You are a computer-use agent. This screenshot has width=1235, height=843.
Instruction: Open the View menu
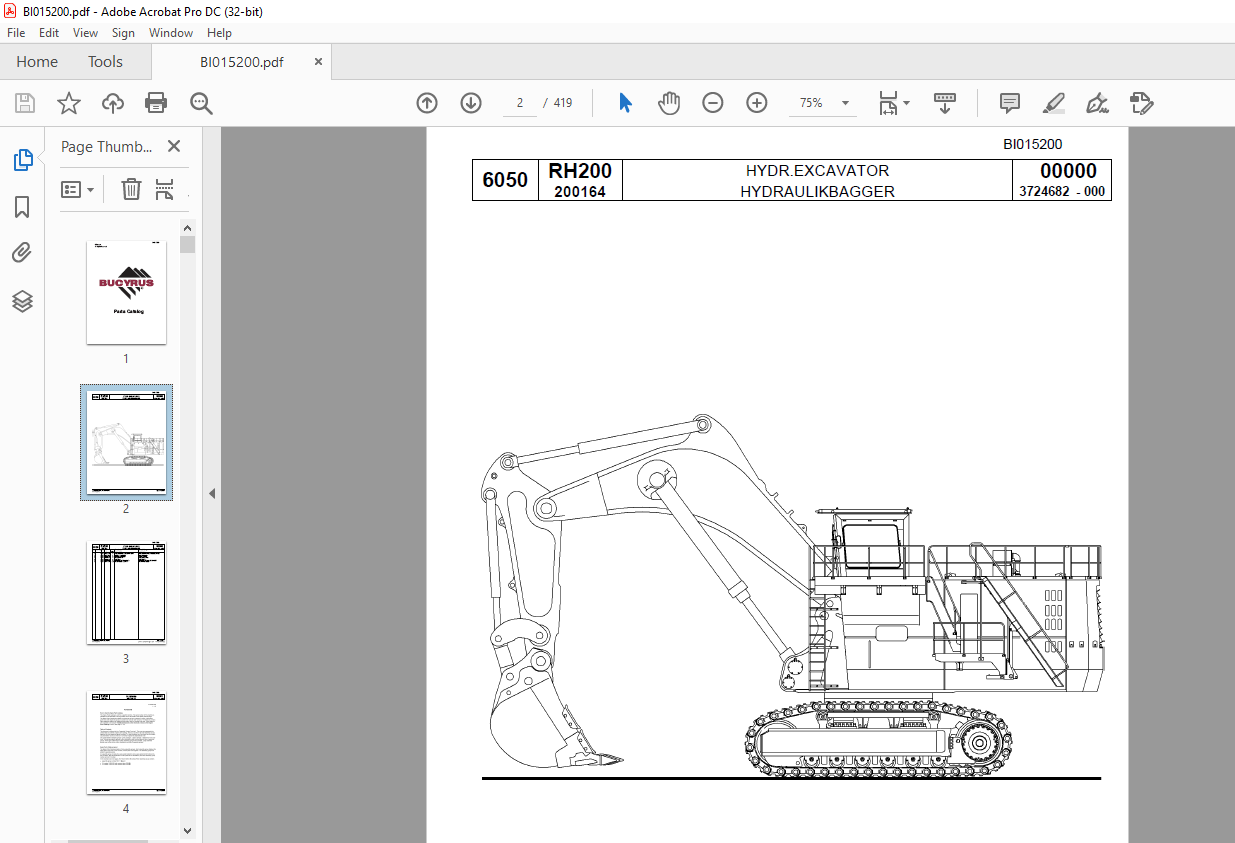click(x=85, y=33)
